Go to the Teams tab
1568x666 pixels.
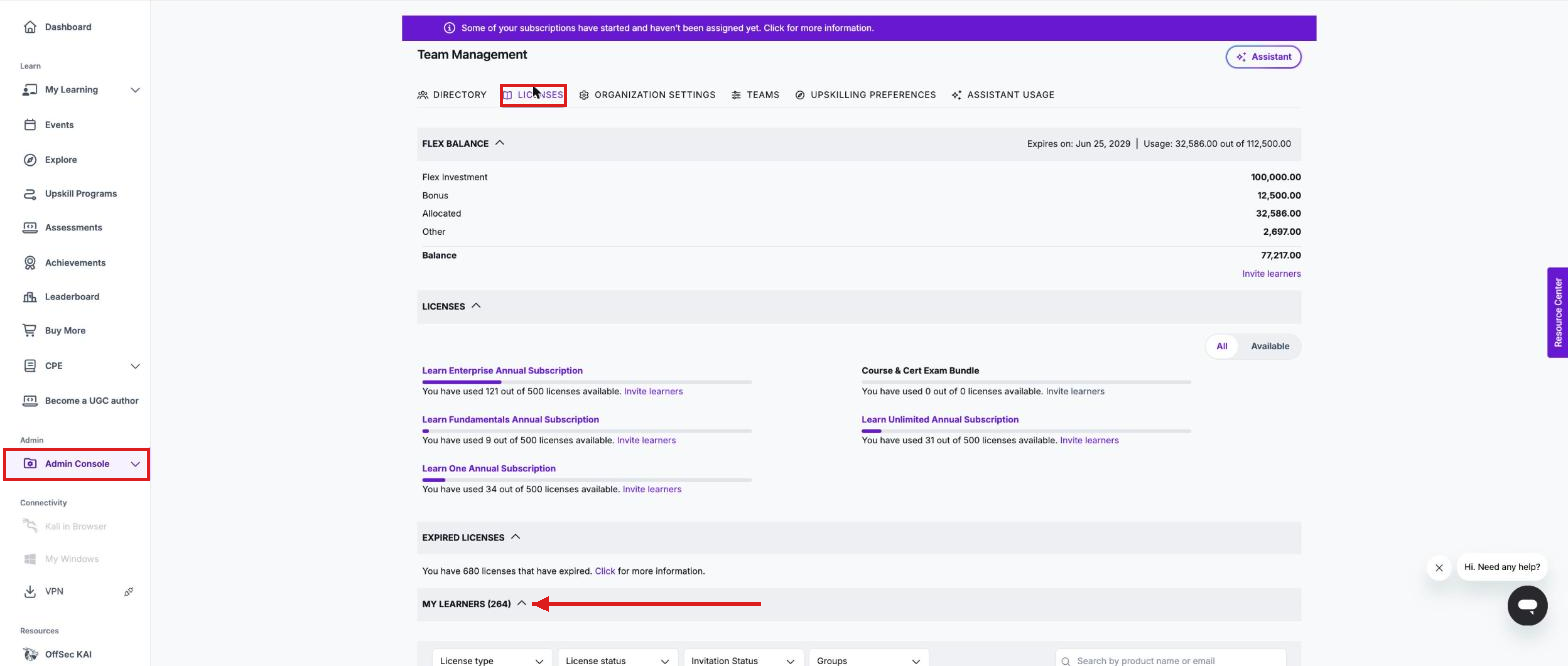755,95
